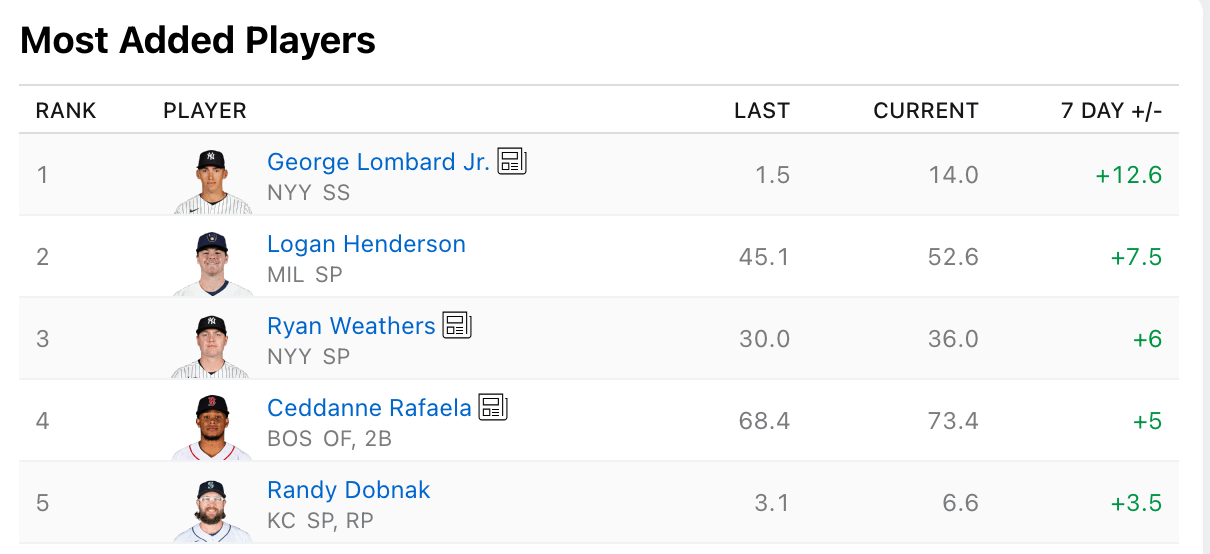Click the LAST column header
Image resolution: width=1210 pixels, height=554 pixels.
point(762,110)
